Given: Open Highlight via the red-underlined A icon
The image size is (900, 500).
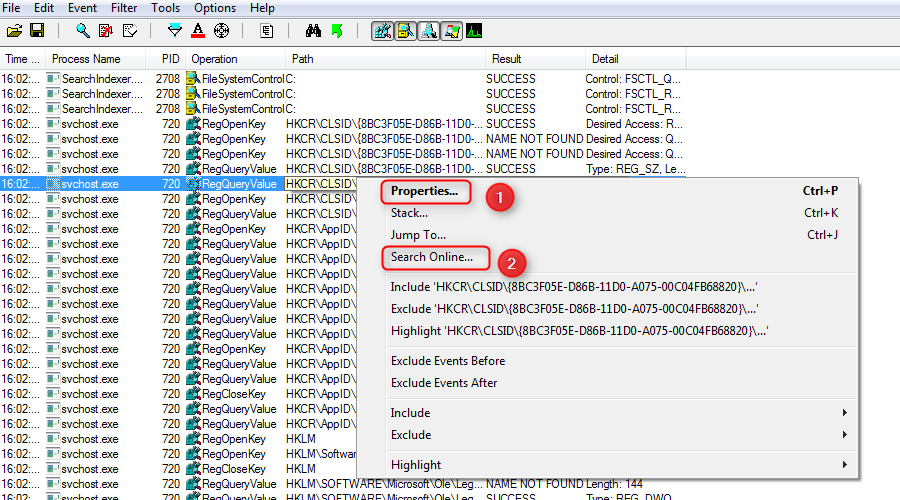Looking at the screenshot, I should click(x=198, y=31).
